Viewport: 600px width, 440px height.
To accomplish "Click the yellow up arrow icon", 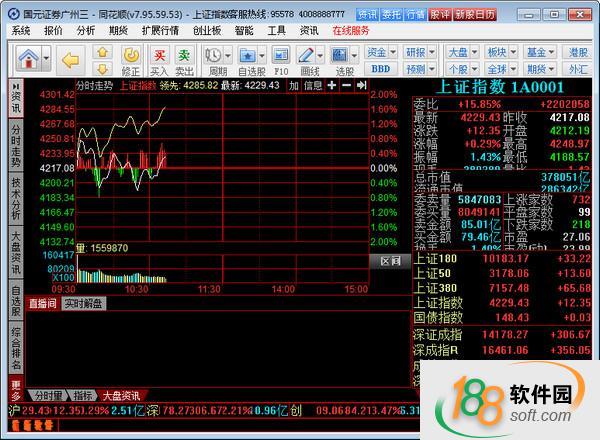I will [x=102, y=52].
